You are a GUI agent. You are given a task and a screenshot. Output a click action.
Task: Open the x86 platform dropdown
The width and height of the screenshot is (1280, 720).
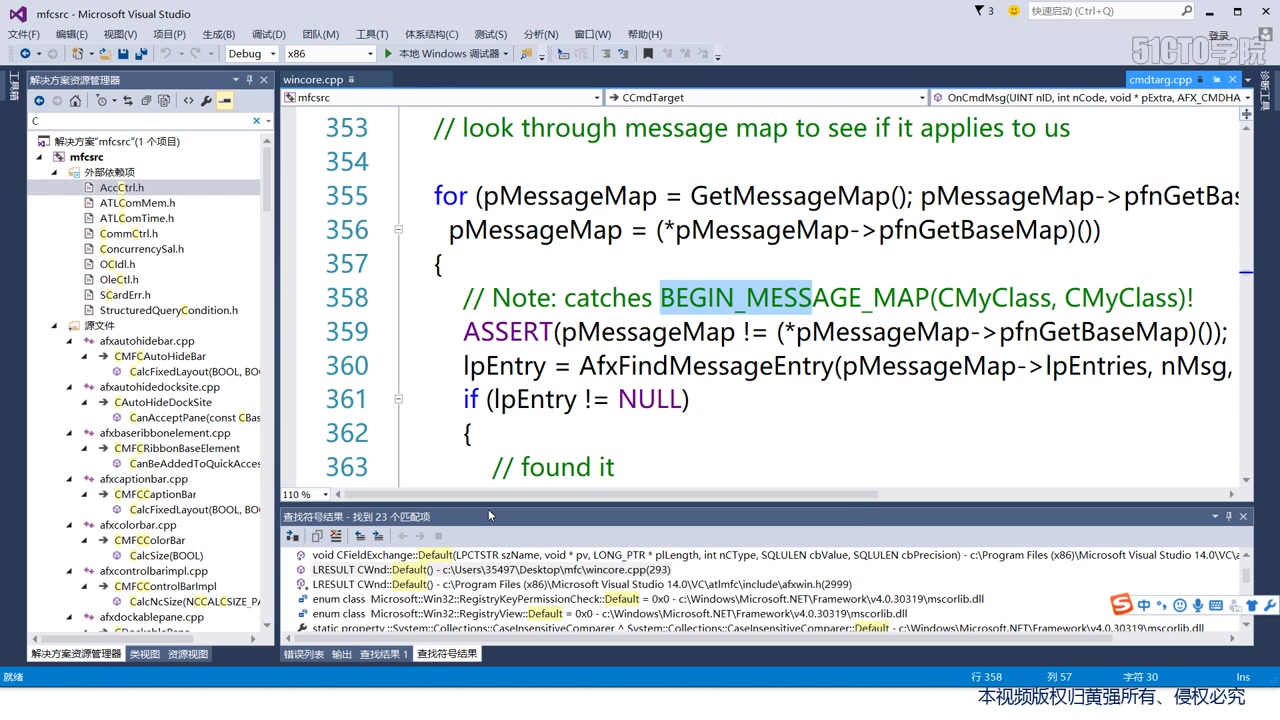[369, 53]
